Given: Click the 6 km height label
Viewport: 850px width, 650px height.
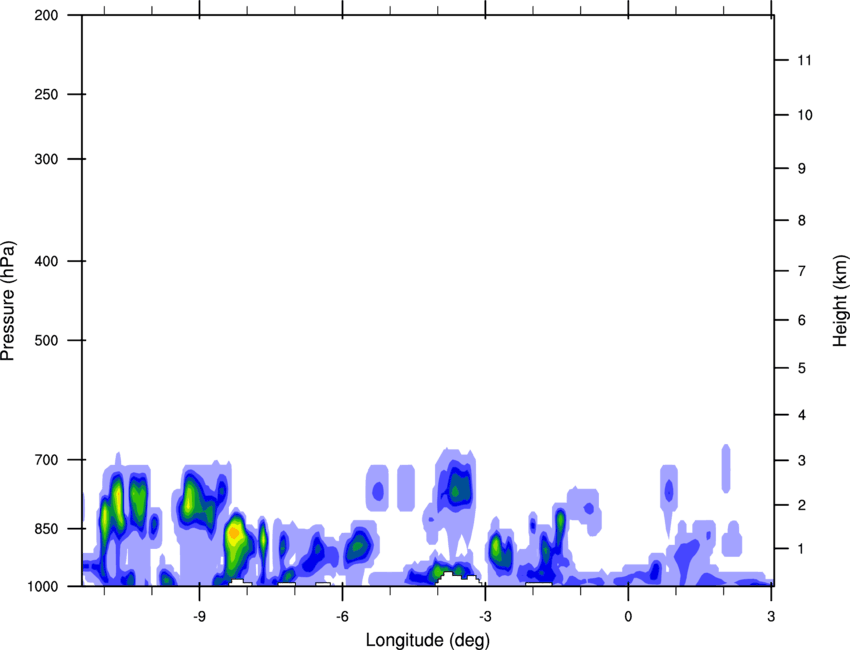Looking at the screenshot, I should 802,320.
